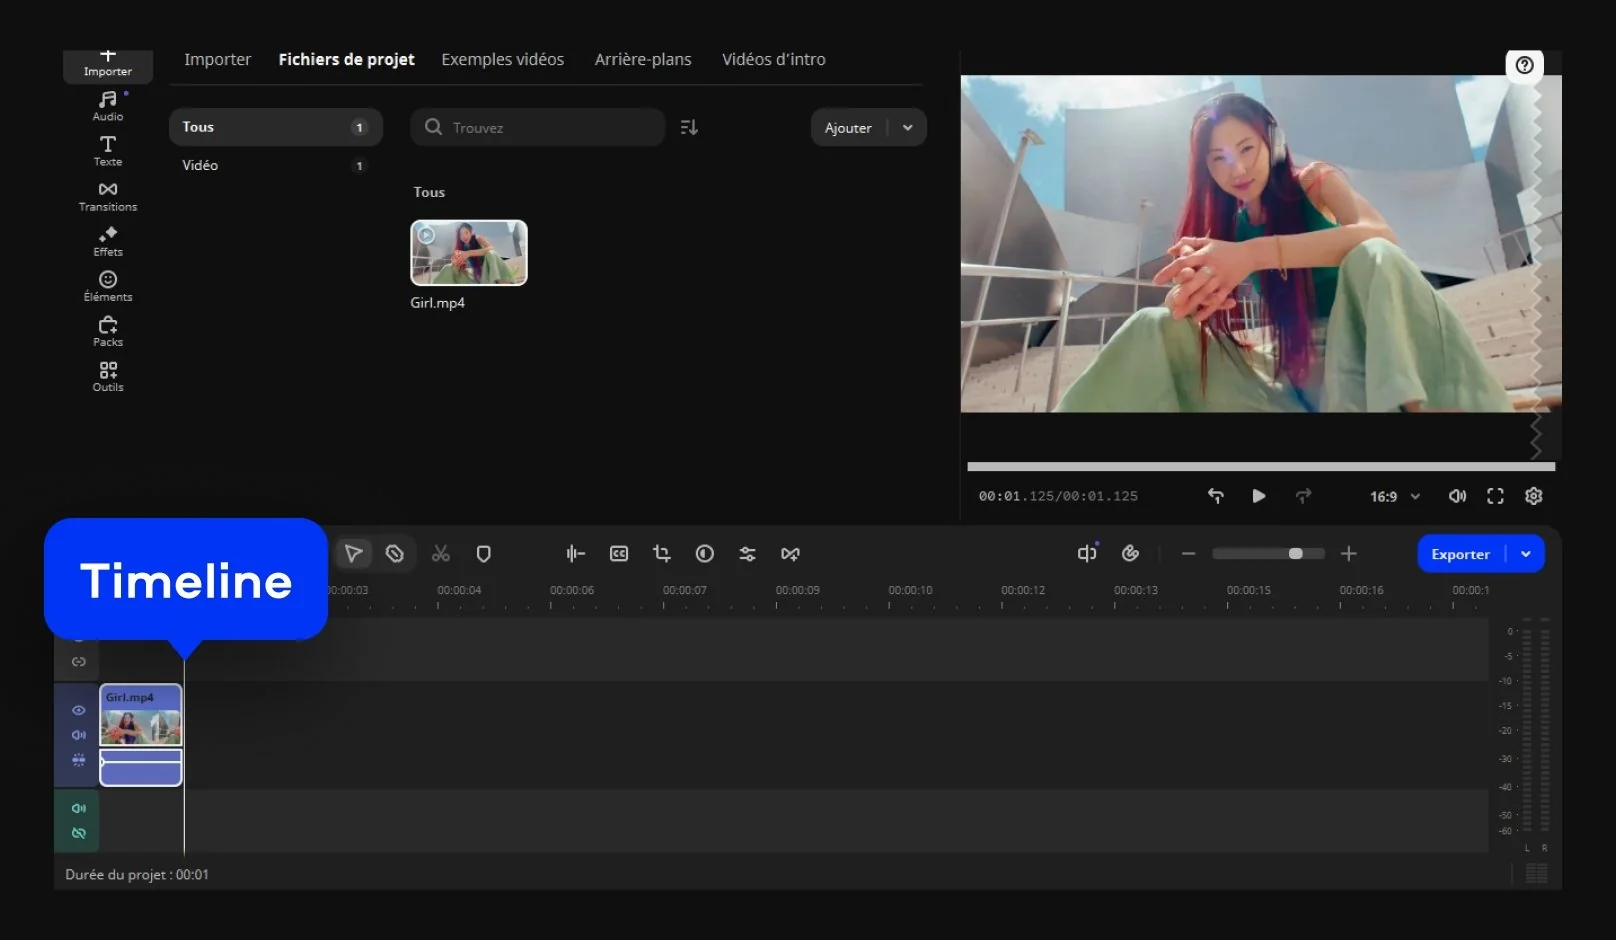
Task: Select the Girl.mp4 thumbnail in media library
Action: (x=469, y=253)
